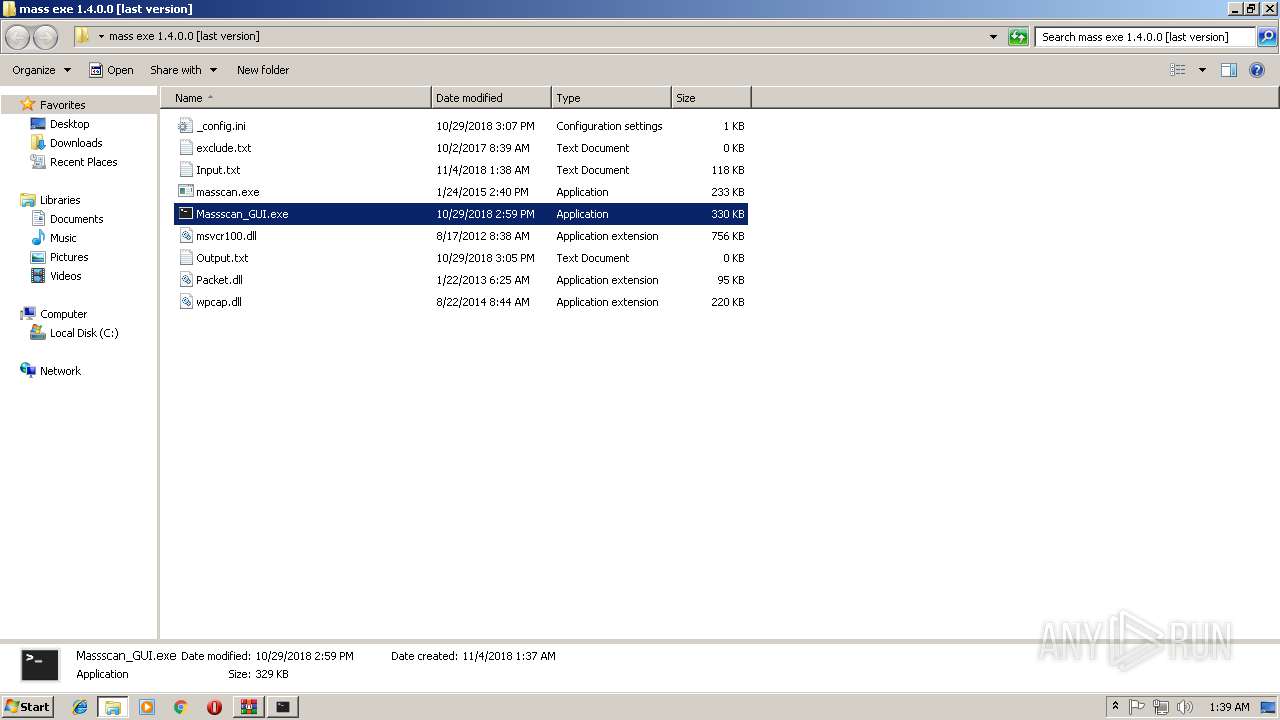
Task: Sort by the Date modified column
Action: click(491, 98)
